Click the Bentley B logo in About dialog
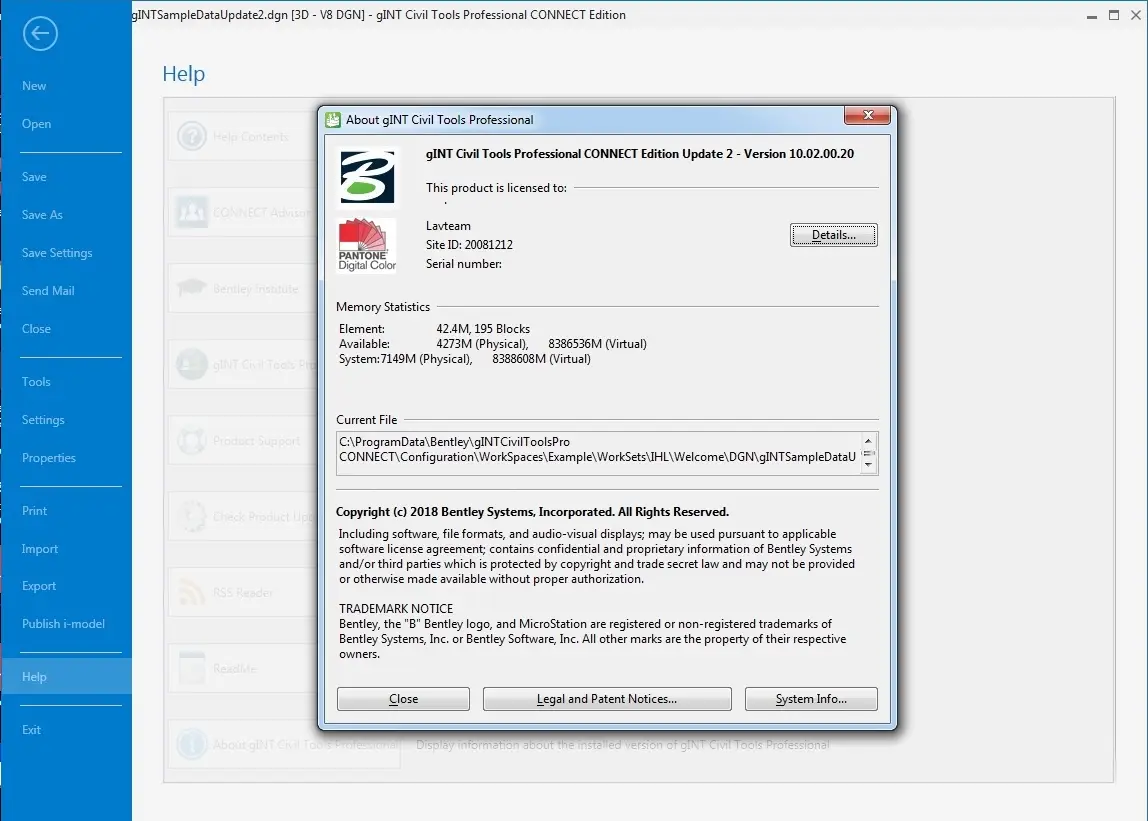1148x821 pixels. (x=368, y=177)
